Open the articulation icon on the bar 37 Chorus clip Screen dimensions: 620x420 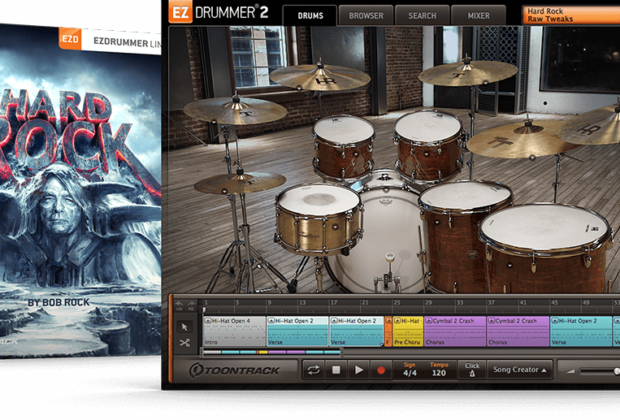[491, 321]
